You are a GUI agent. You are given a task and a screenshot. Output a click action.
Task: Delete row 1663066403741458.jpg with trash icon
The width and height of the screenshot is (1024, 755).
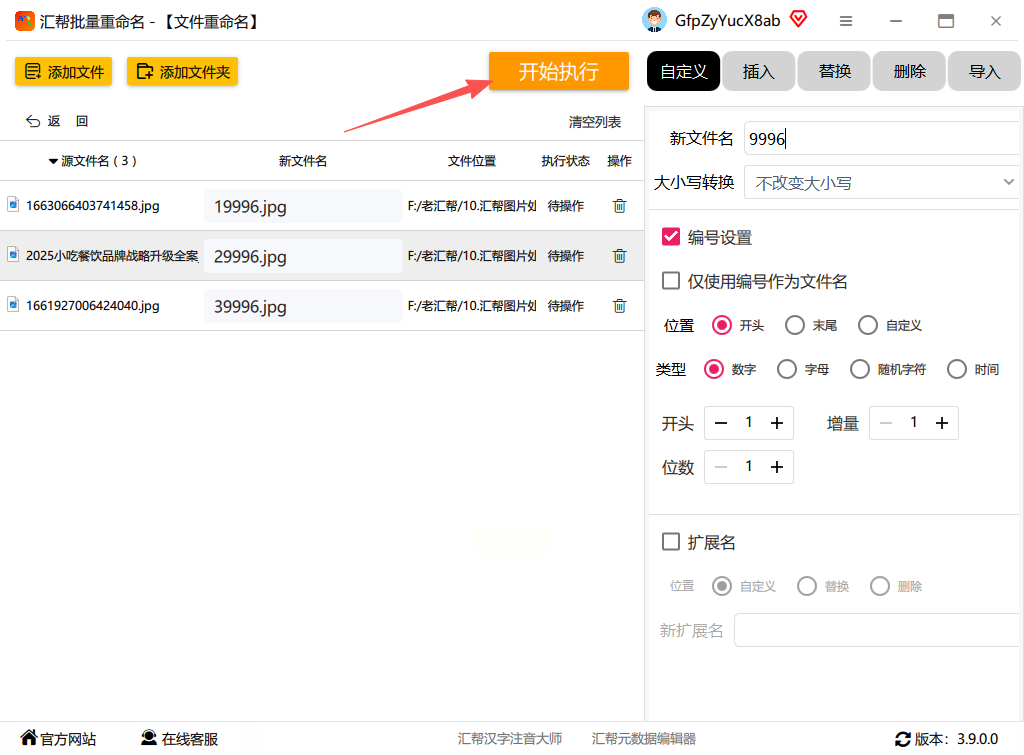(619, 206)
